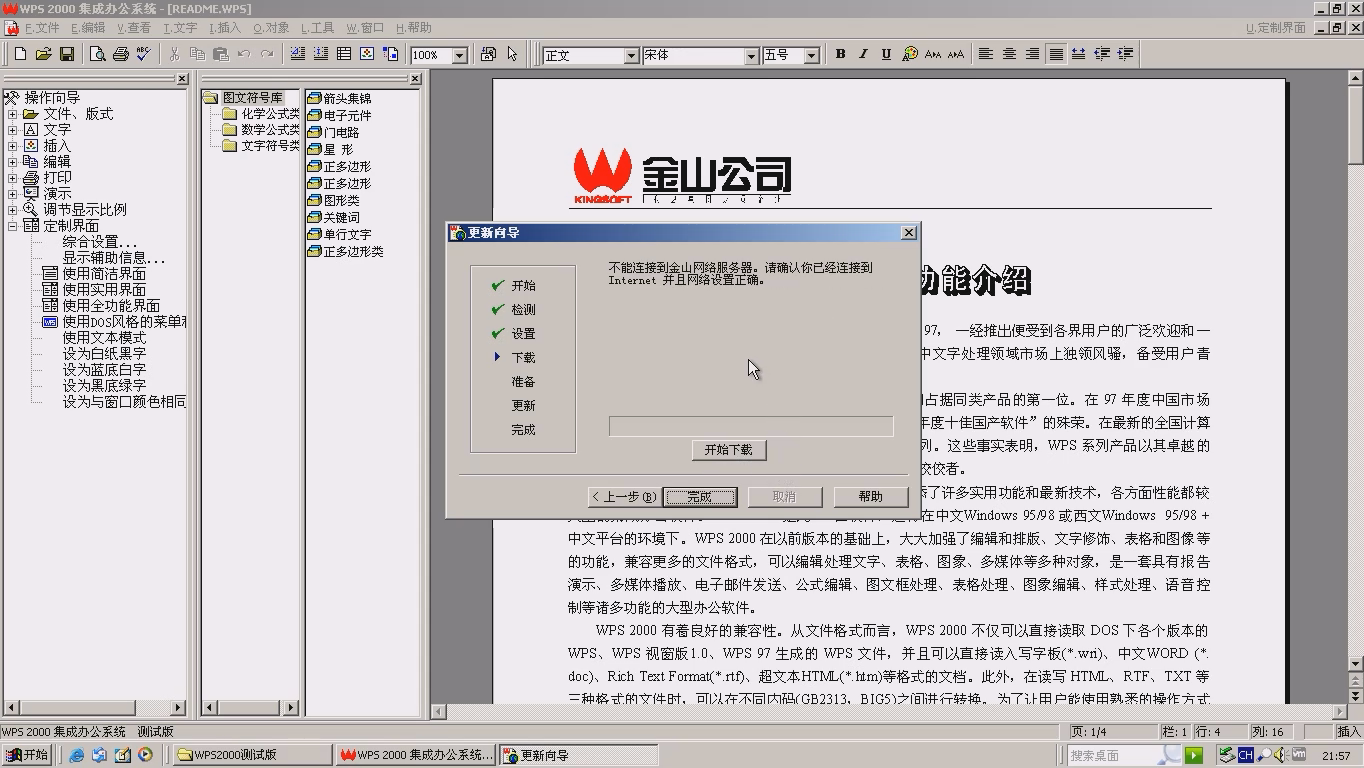The height and width of the screenshot is (768, 1364).
Task: Click 帮助 in the update wizard
Action: (870, 497)
